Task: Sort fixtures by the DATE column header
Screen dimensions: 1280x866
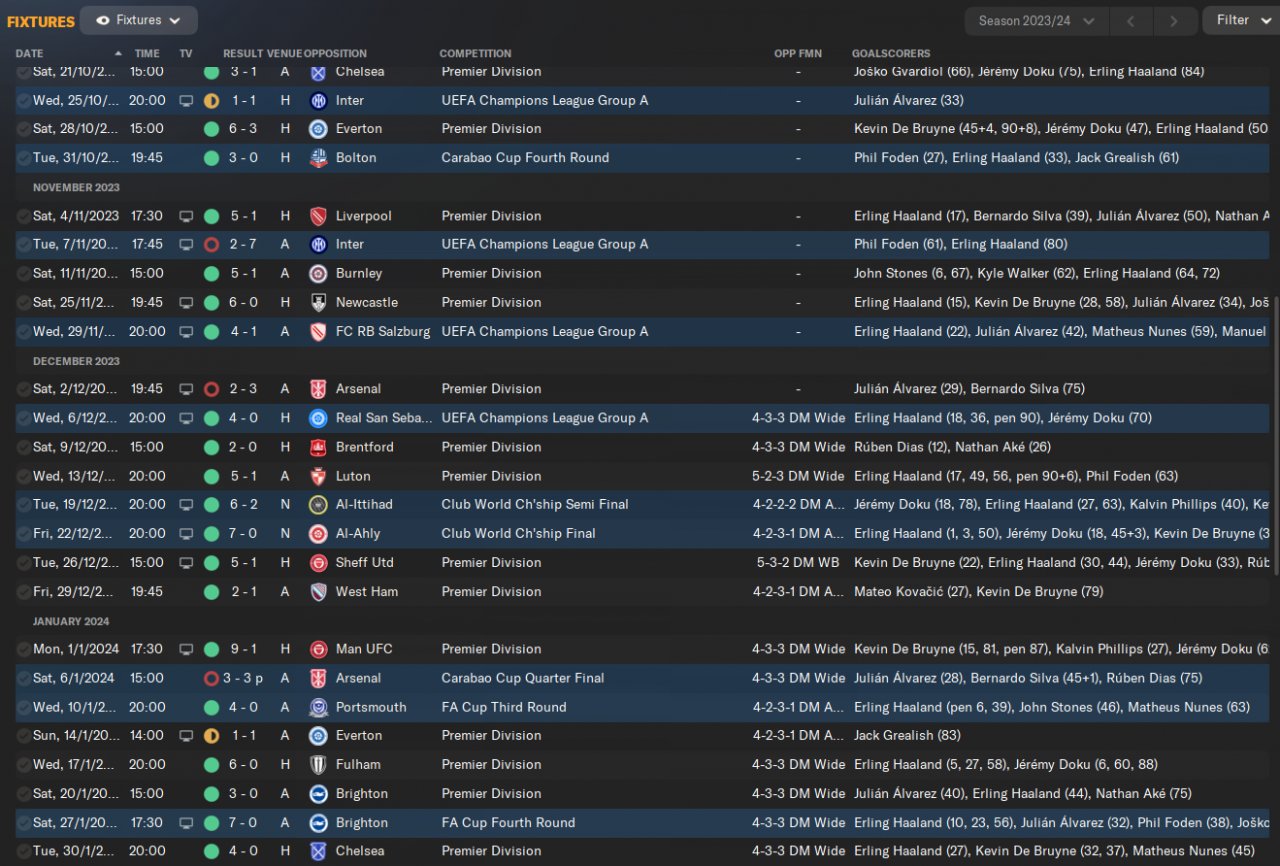Action: coord(29,54)
